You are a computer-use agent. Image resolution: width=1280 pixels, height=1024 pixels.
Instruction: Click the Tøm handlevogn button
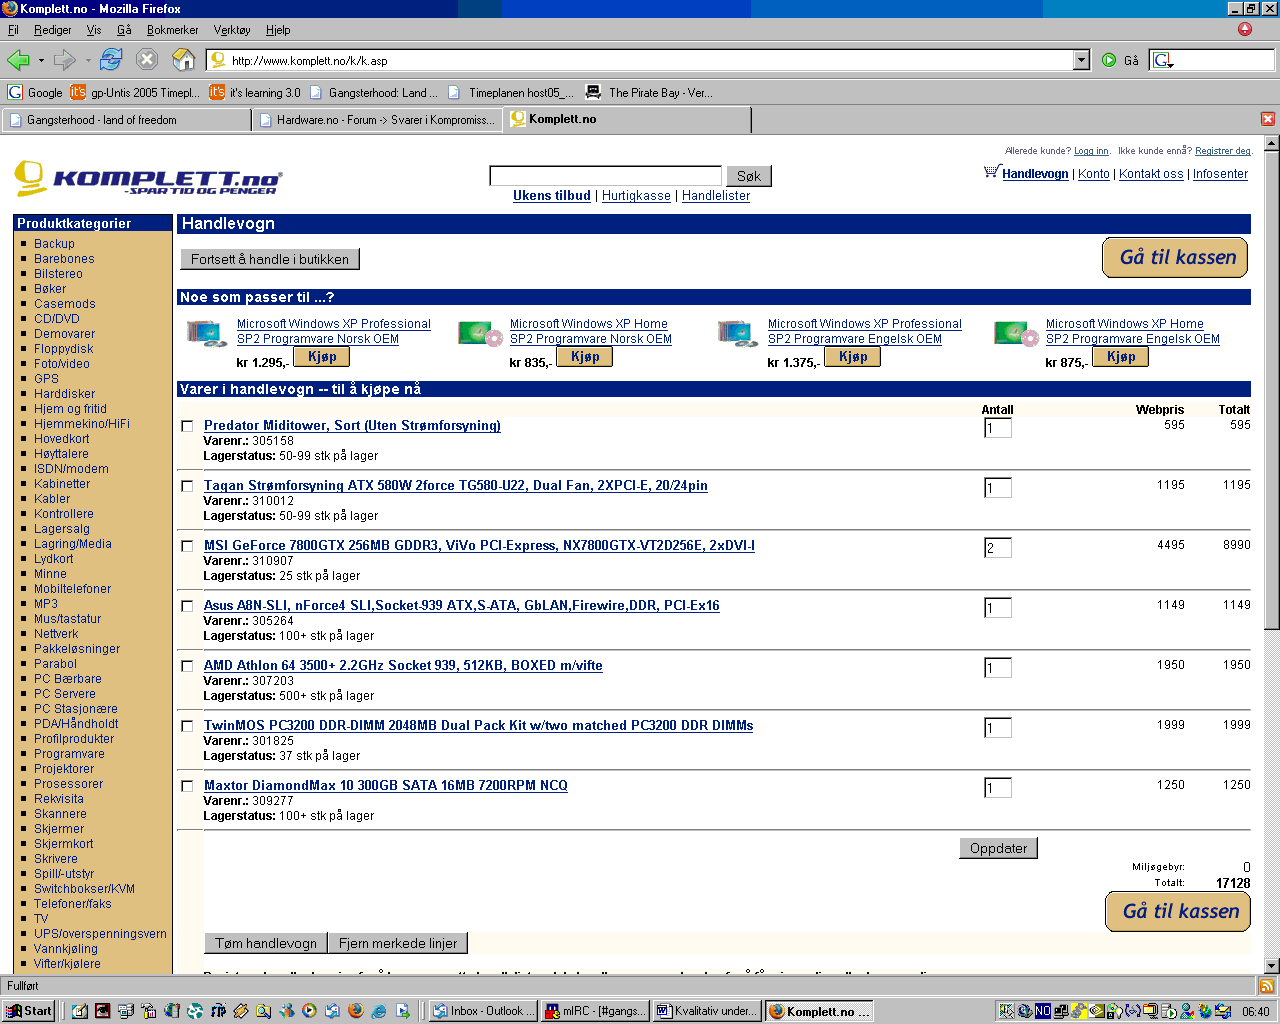[x=266, y=943]
